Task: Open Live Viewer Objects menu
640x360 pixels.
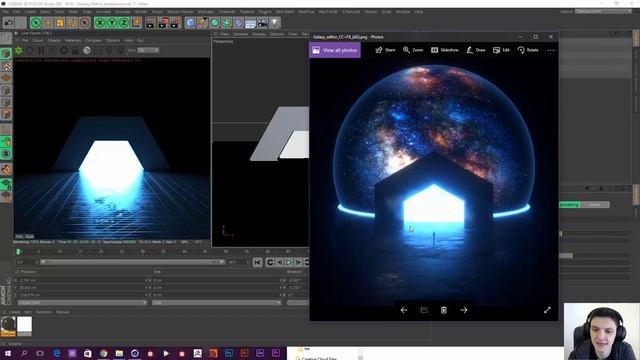Action: (x=54, y=41)
